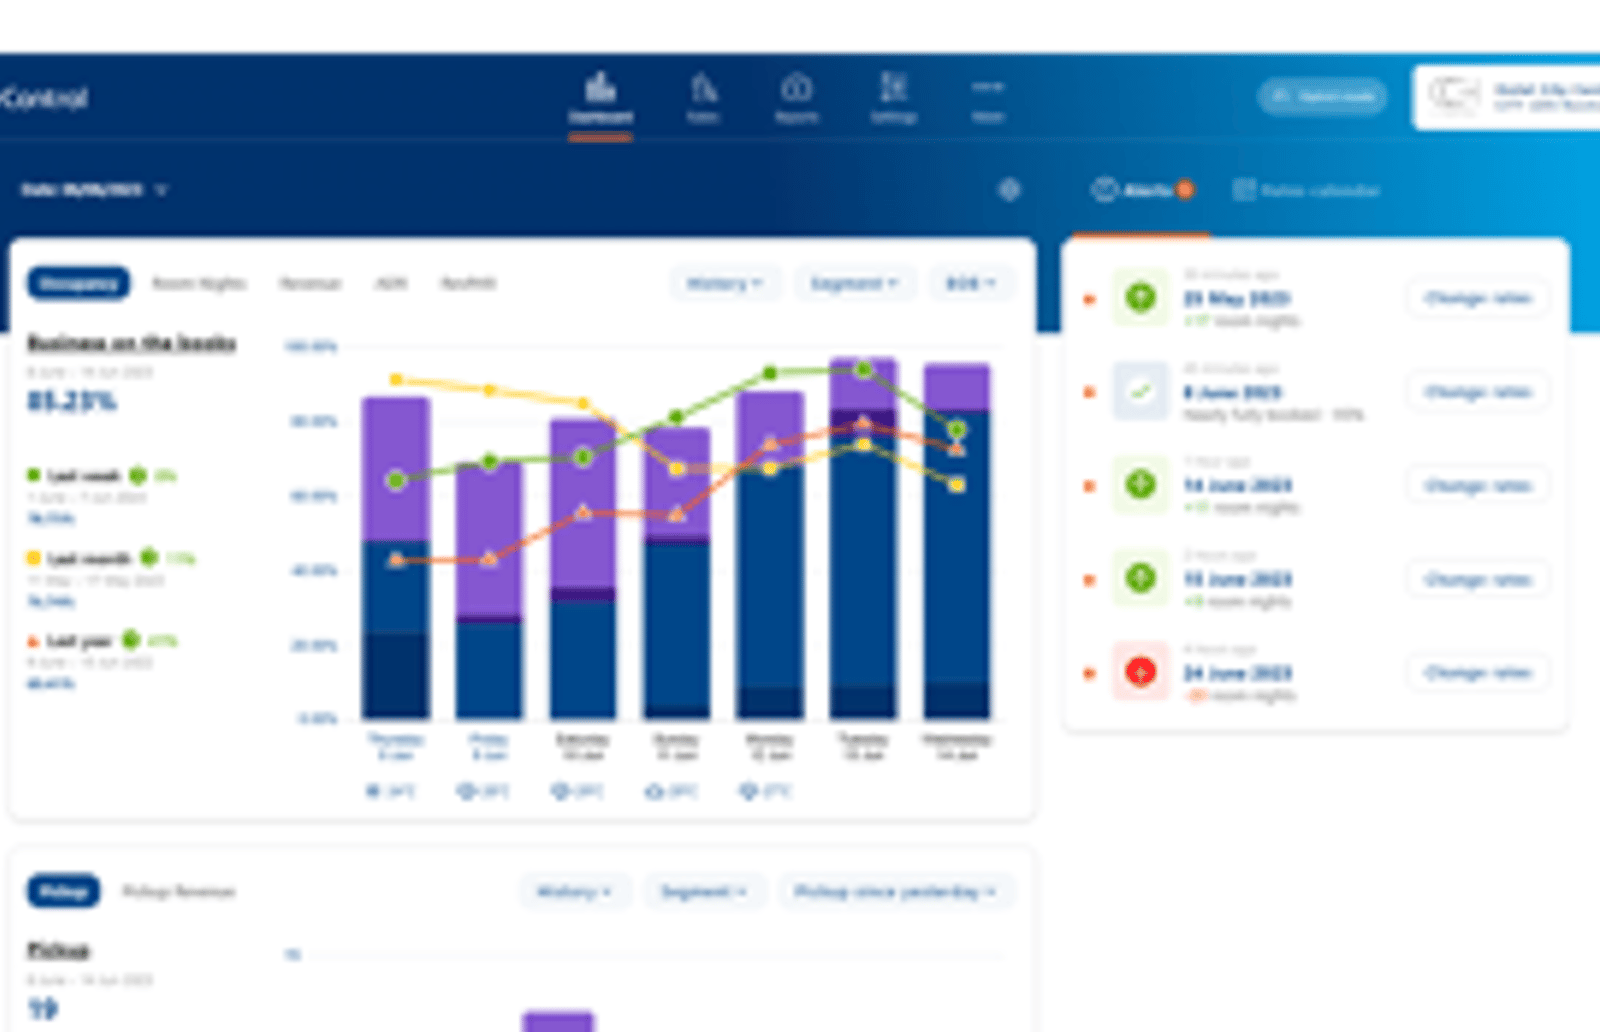The width and height of the screenshot is (1600, 1032).
Task: Switch to the Rates calendar tab
Action: [x=1305, y=190]
